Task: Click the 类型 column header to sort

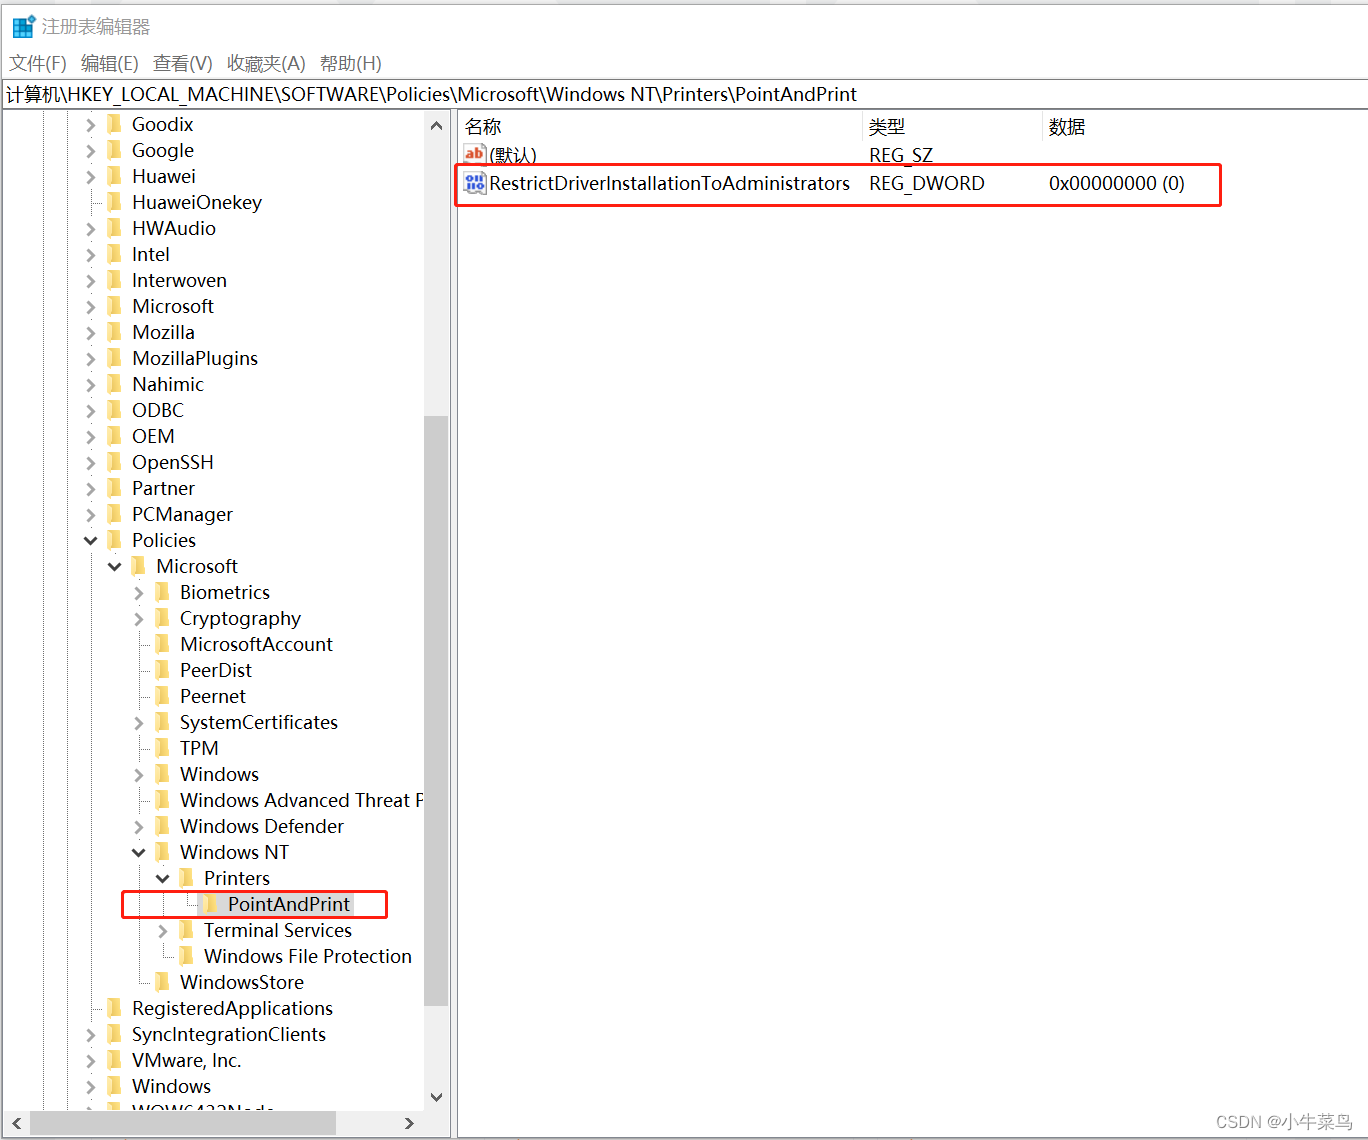Action: coord(886,126)
